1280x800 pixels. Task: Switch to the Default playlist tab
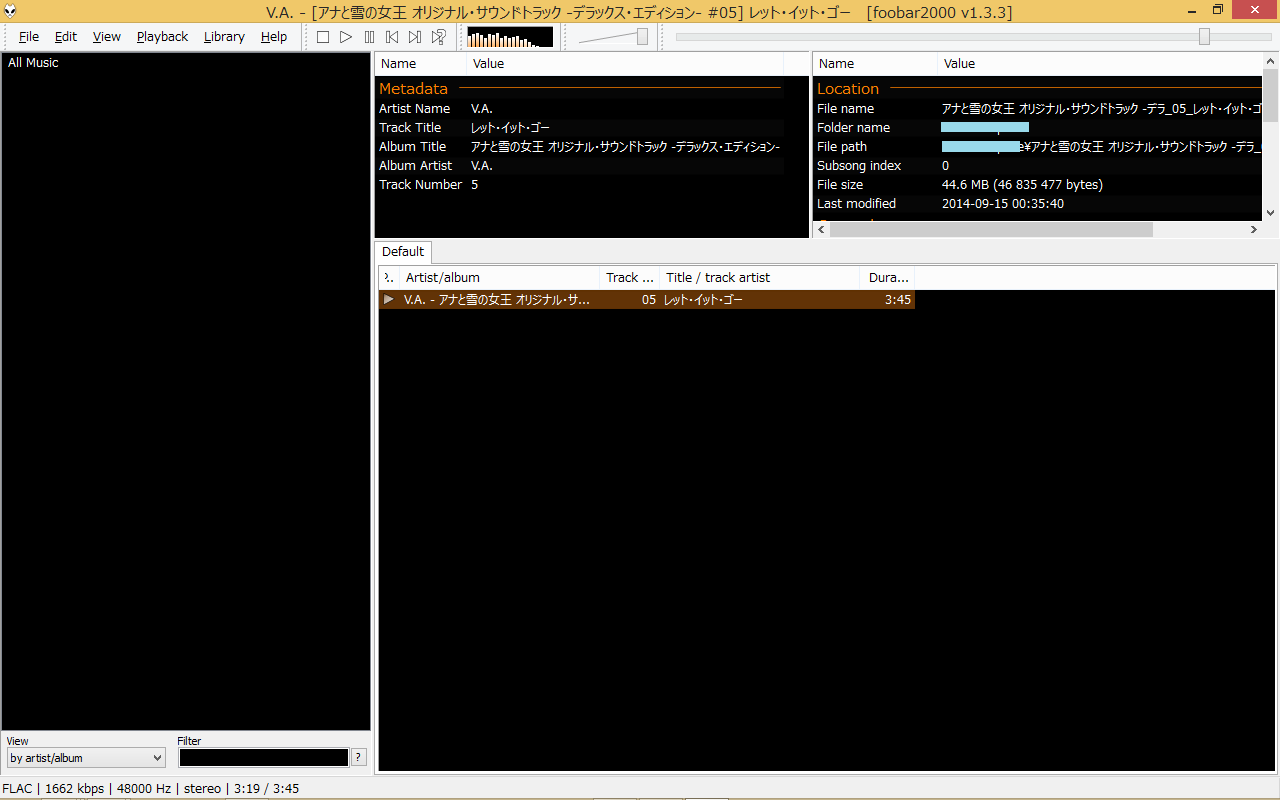(x=403, y=252)
